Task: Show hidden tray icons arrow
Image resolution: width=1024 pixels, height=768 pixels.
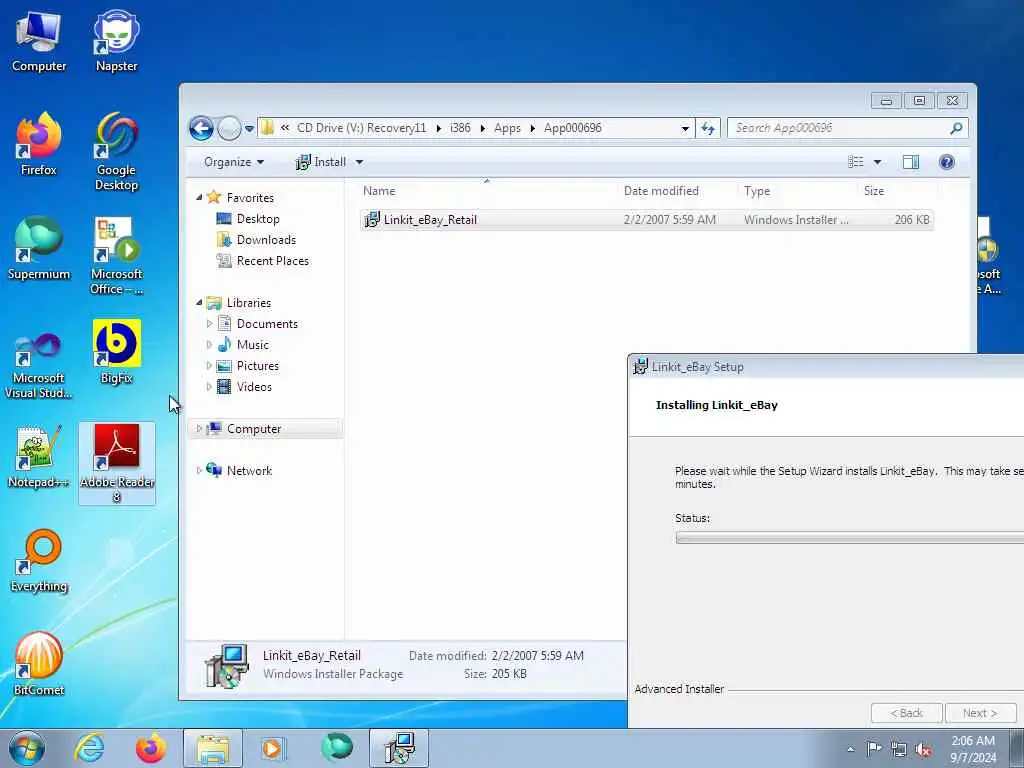Action: [x=850, y=750]
